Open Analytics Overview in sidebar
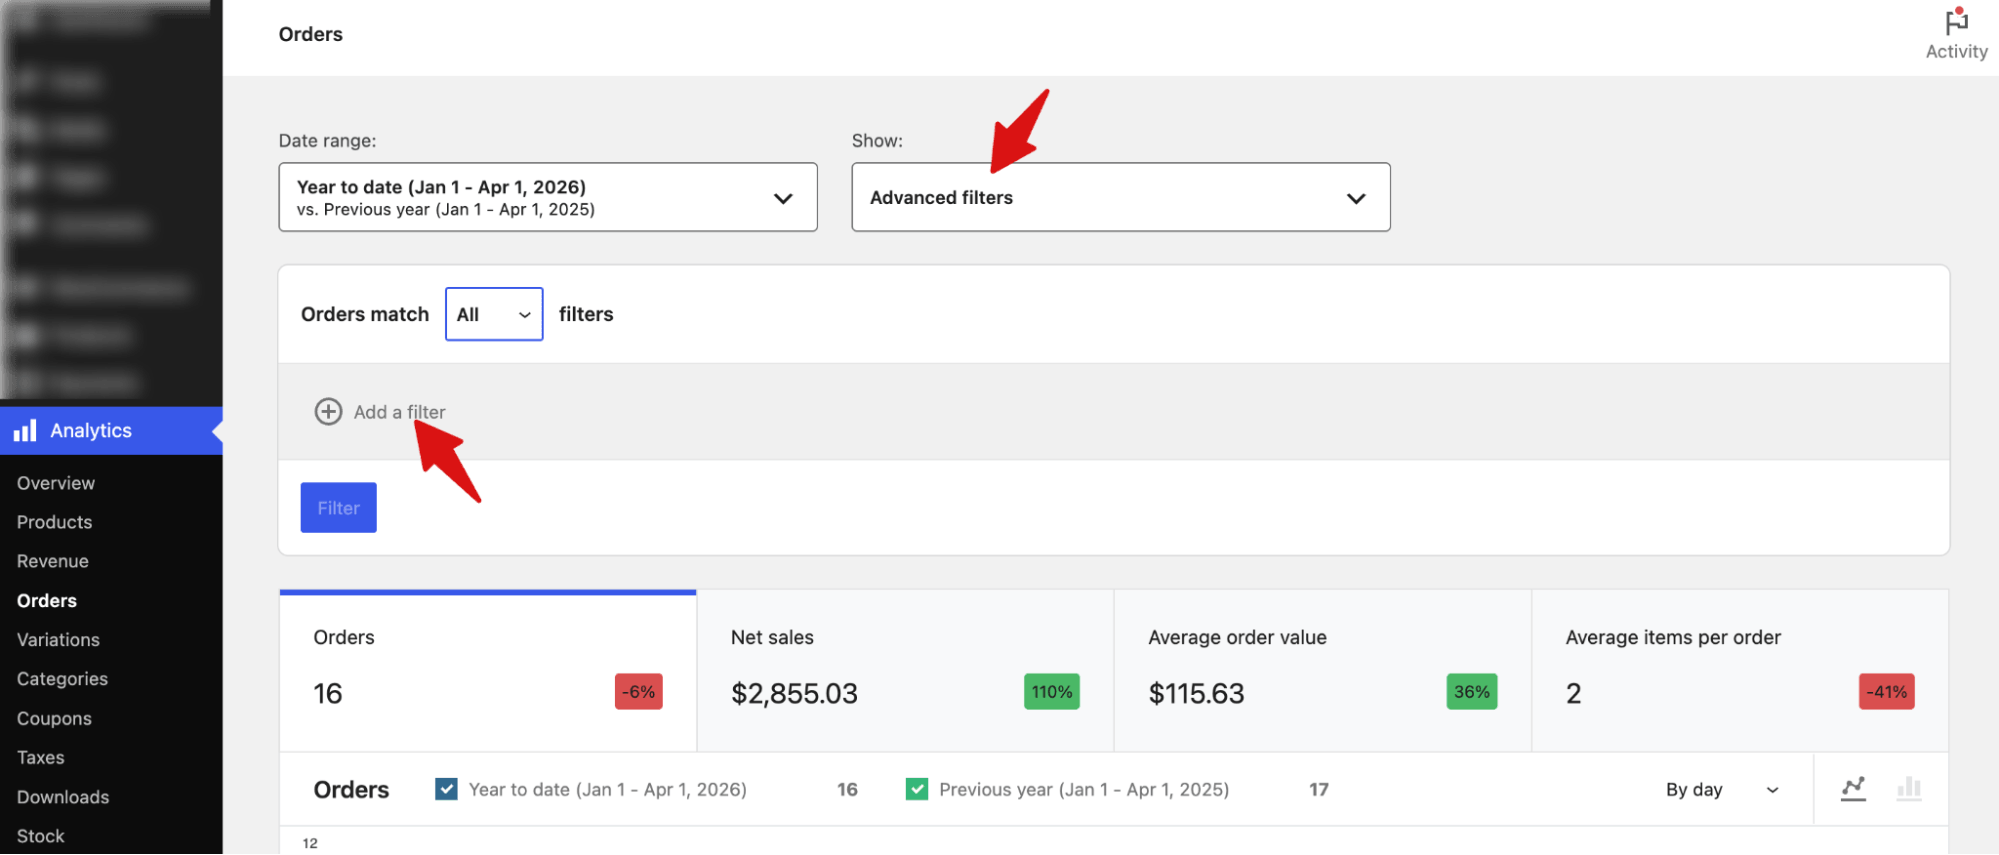Screen dimensions: 1999x855 coord(56,483)
